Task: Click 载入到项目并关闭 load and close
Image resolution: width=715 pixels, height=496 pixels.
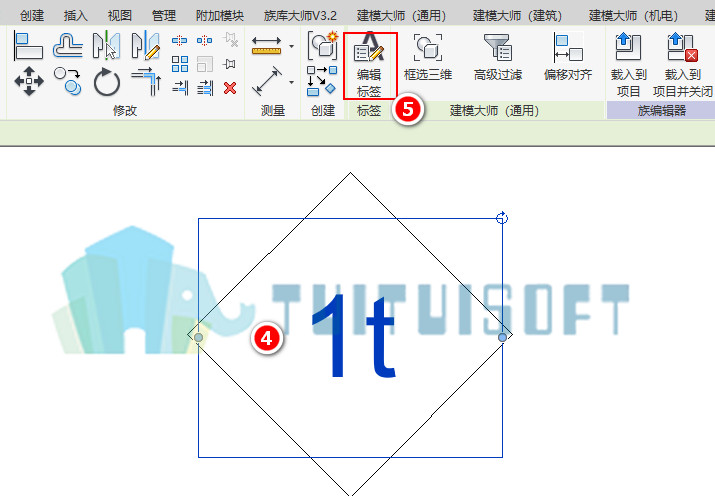Action: 683,65
